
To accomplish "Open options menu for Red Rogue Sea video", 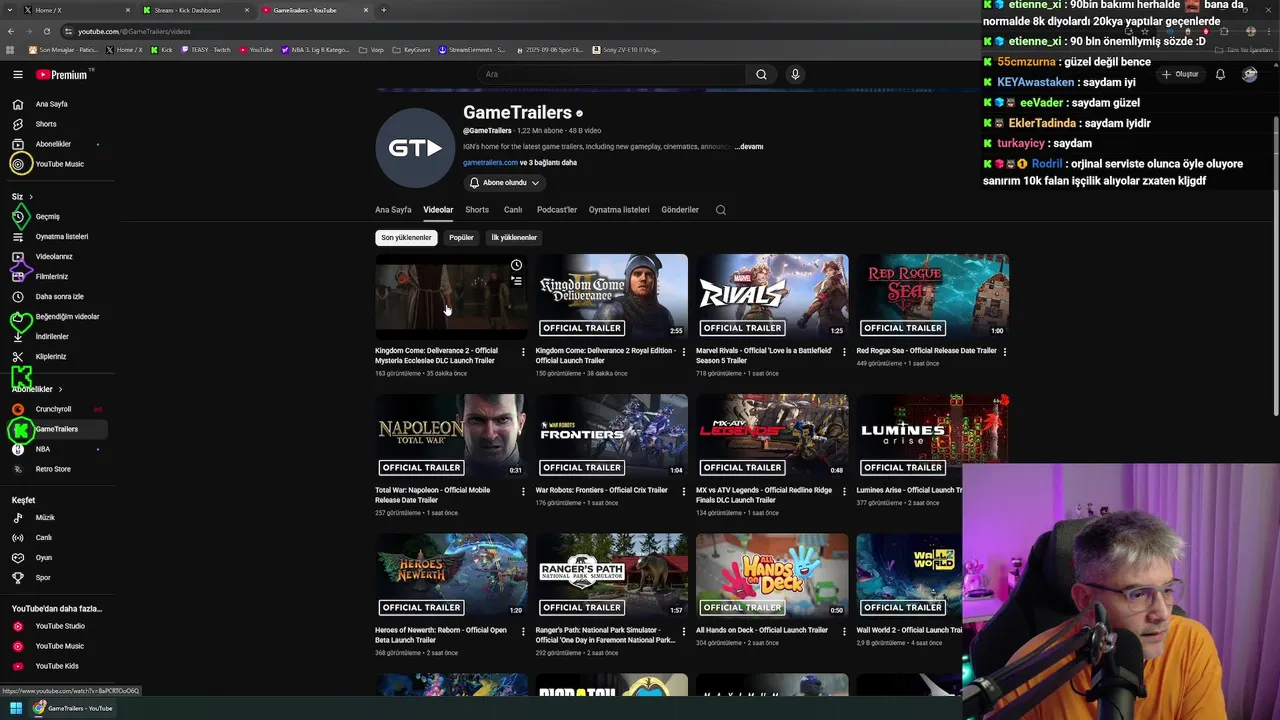I will click(x=1004, y=352).
